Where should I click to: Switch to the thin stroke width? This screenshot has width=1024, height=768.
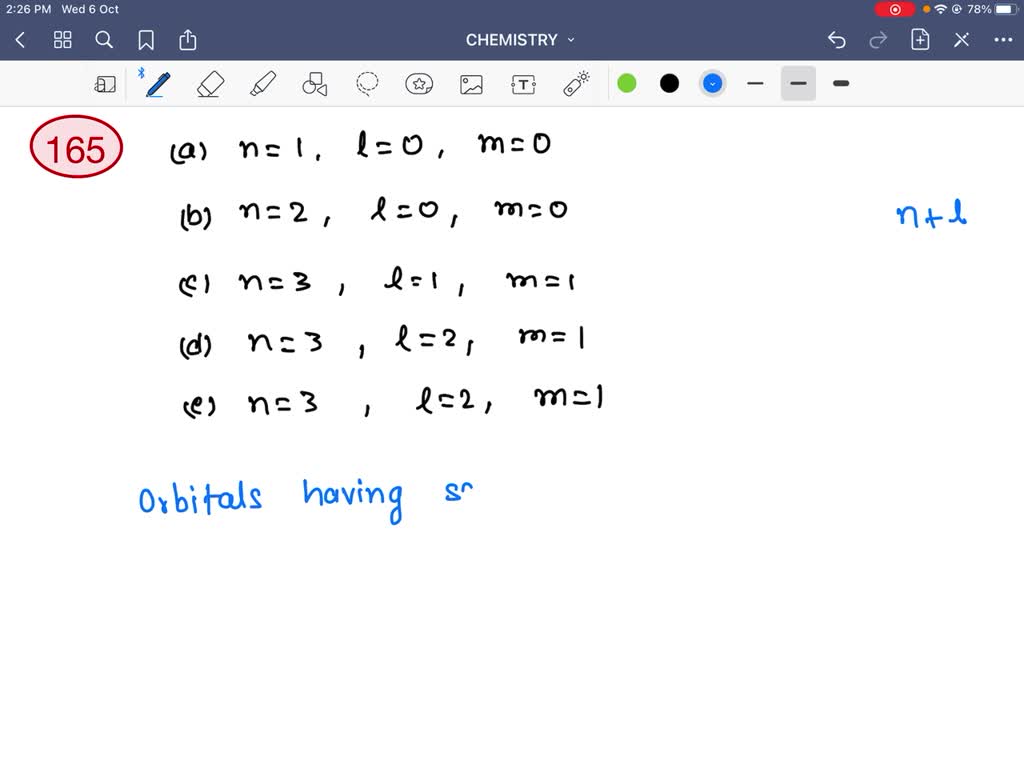pyautogui.click(x=755, y=83)
